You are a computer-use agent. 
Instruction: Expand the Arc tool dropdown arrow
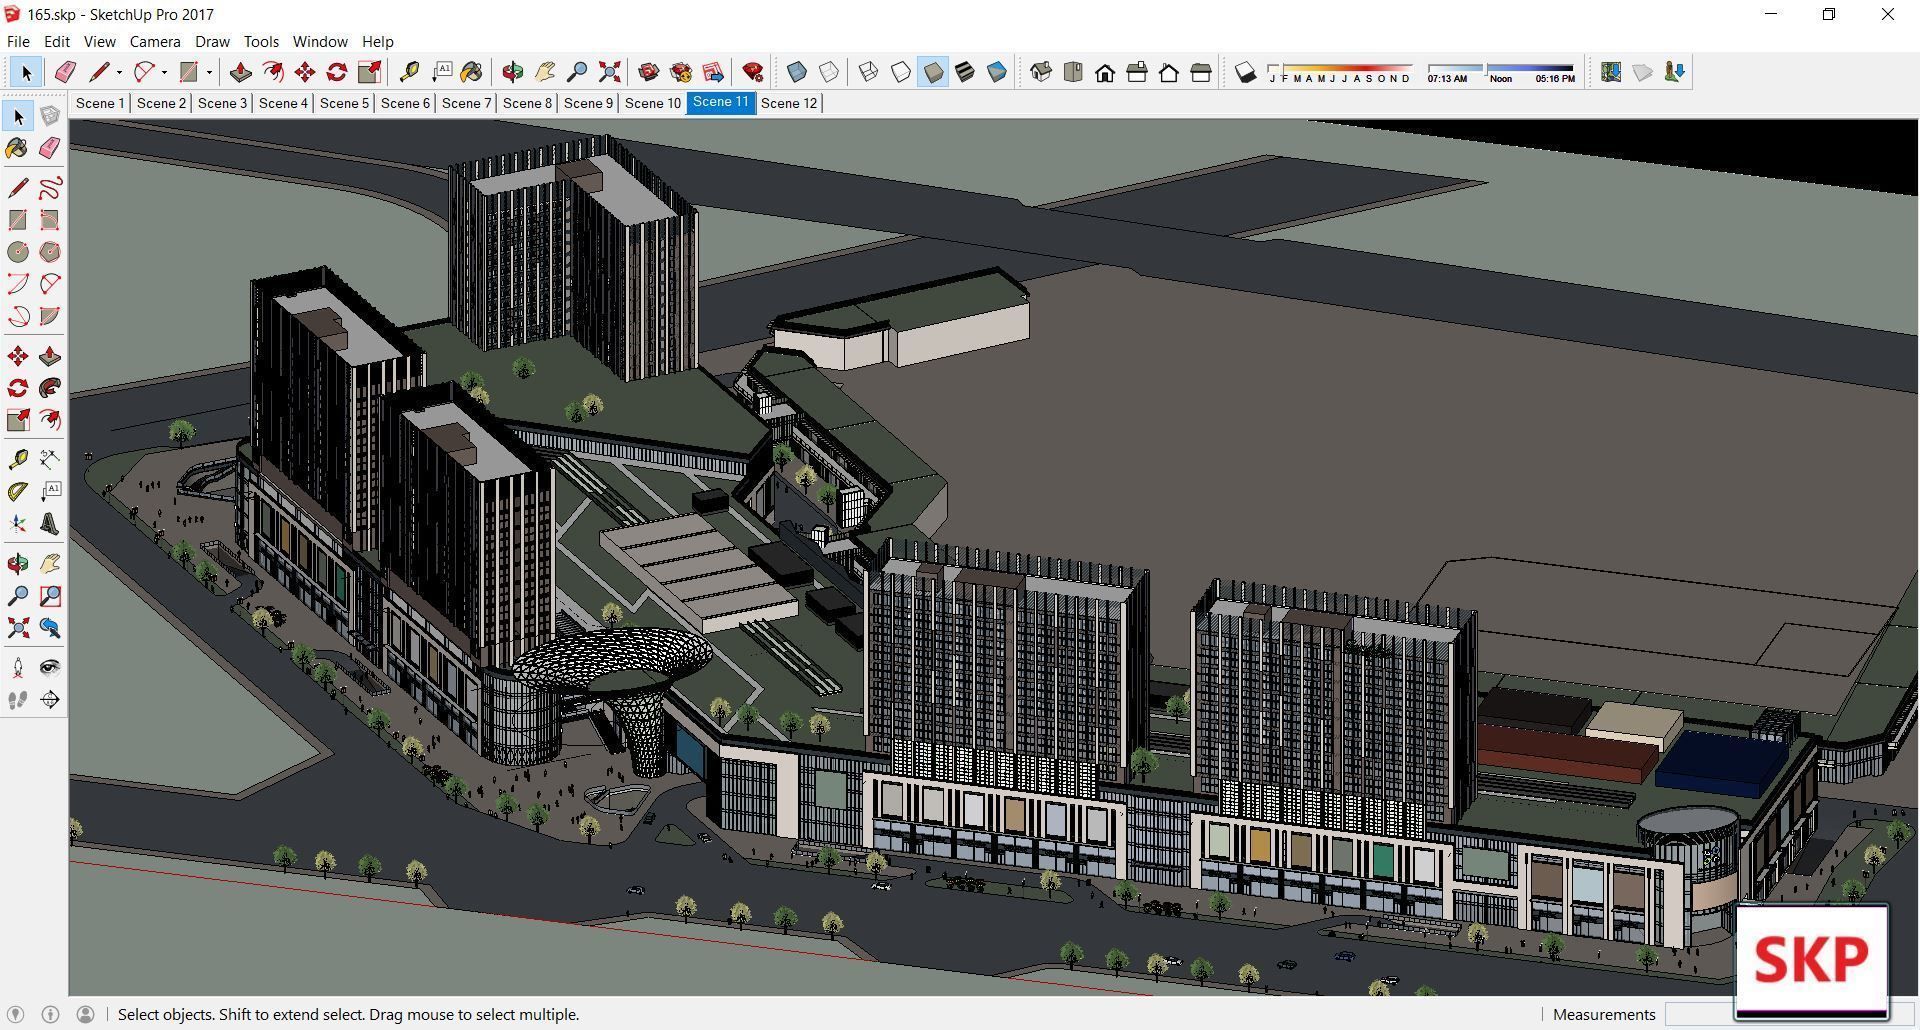pyautogui.click(x=164, y=72)
